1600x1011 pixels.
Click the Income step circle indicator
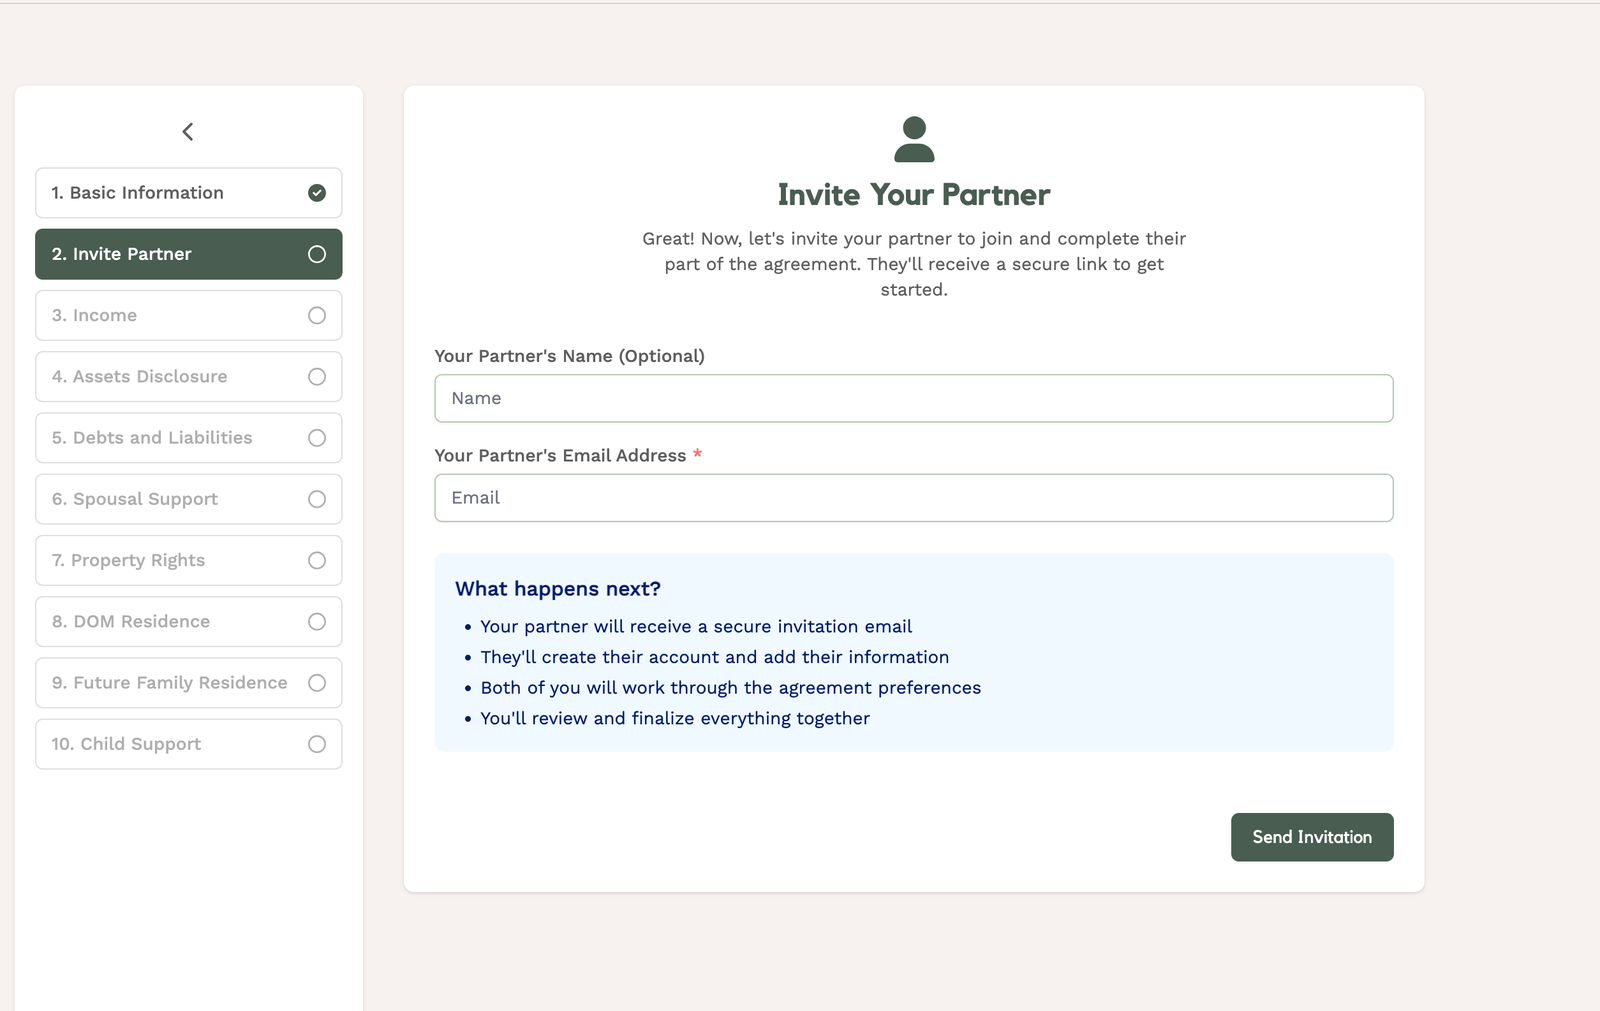317,315
